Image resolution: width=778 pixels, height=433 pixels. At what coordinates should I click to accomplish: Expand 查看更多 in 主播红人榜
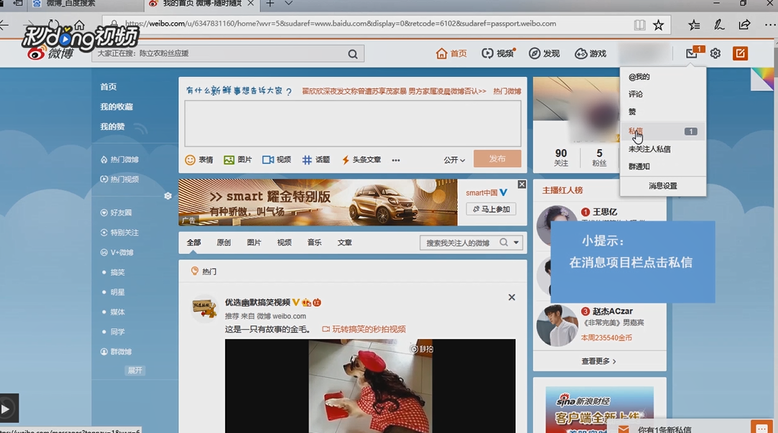pos(599,361)
